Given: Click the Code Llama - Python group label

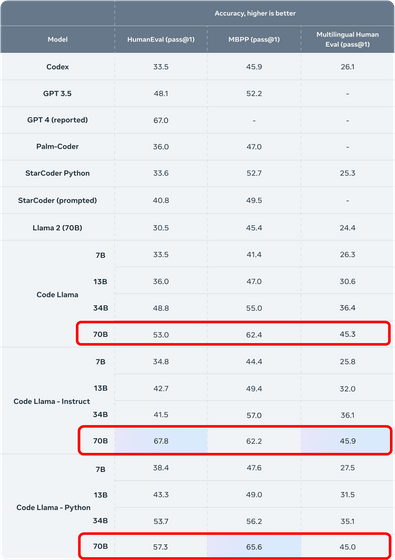Looking at the screenshot, I should click(53, 508).
